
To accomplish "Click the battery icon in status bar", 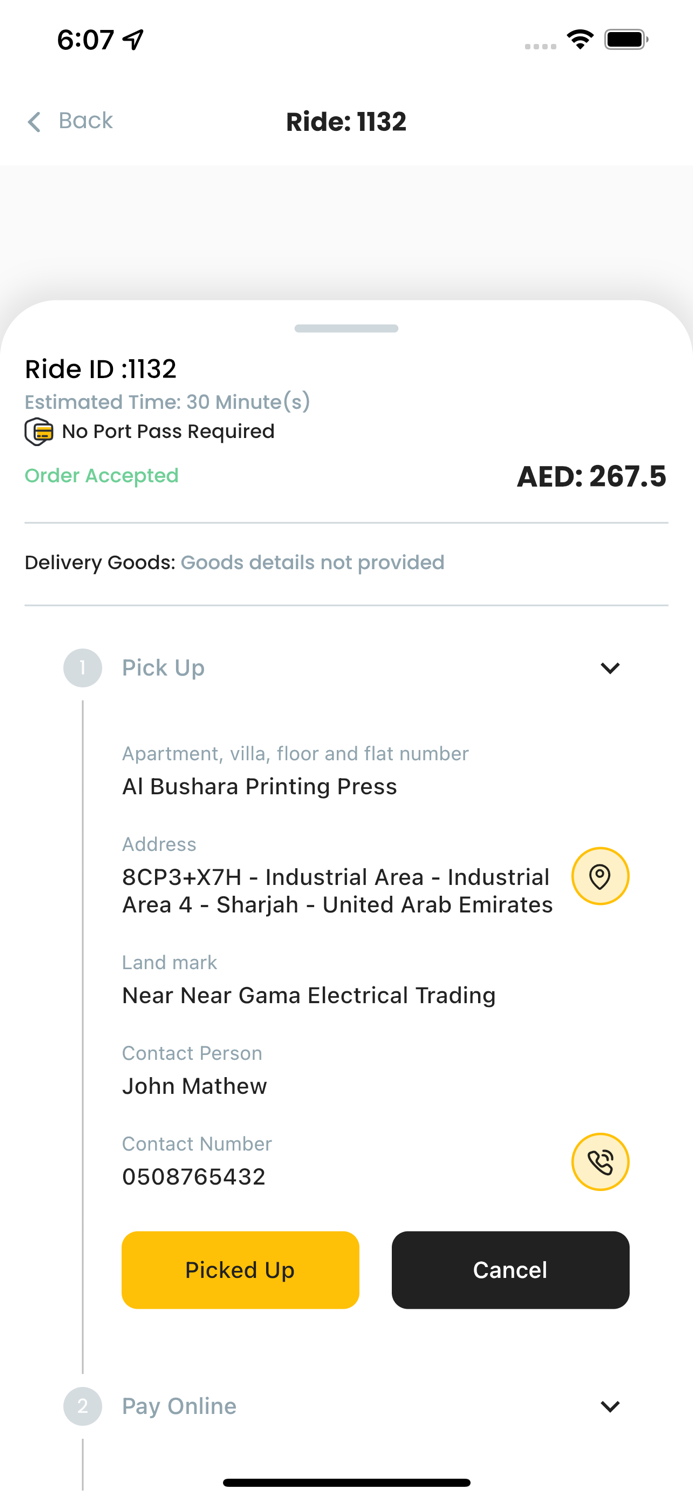I will click(625, 41).
